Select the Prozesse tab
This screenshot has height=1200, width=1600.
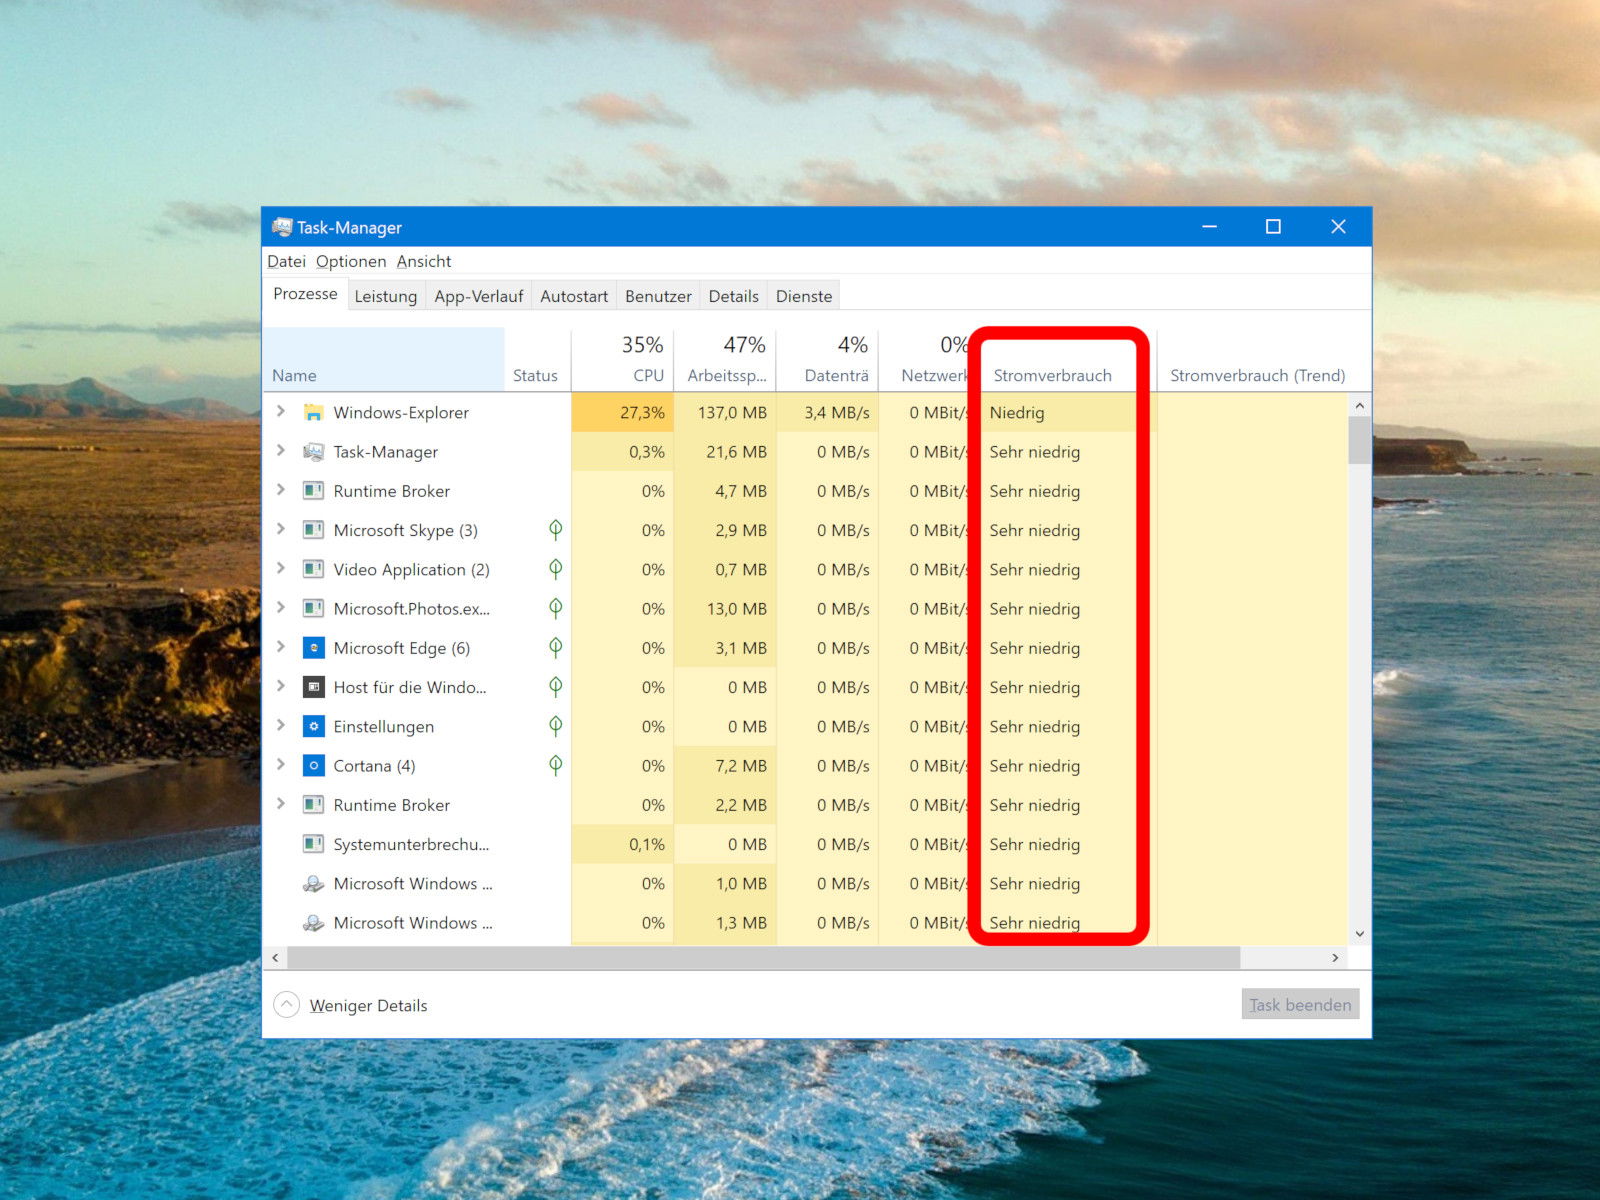tap(305, 294)
